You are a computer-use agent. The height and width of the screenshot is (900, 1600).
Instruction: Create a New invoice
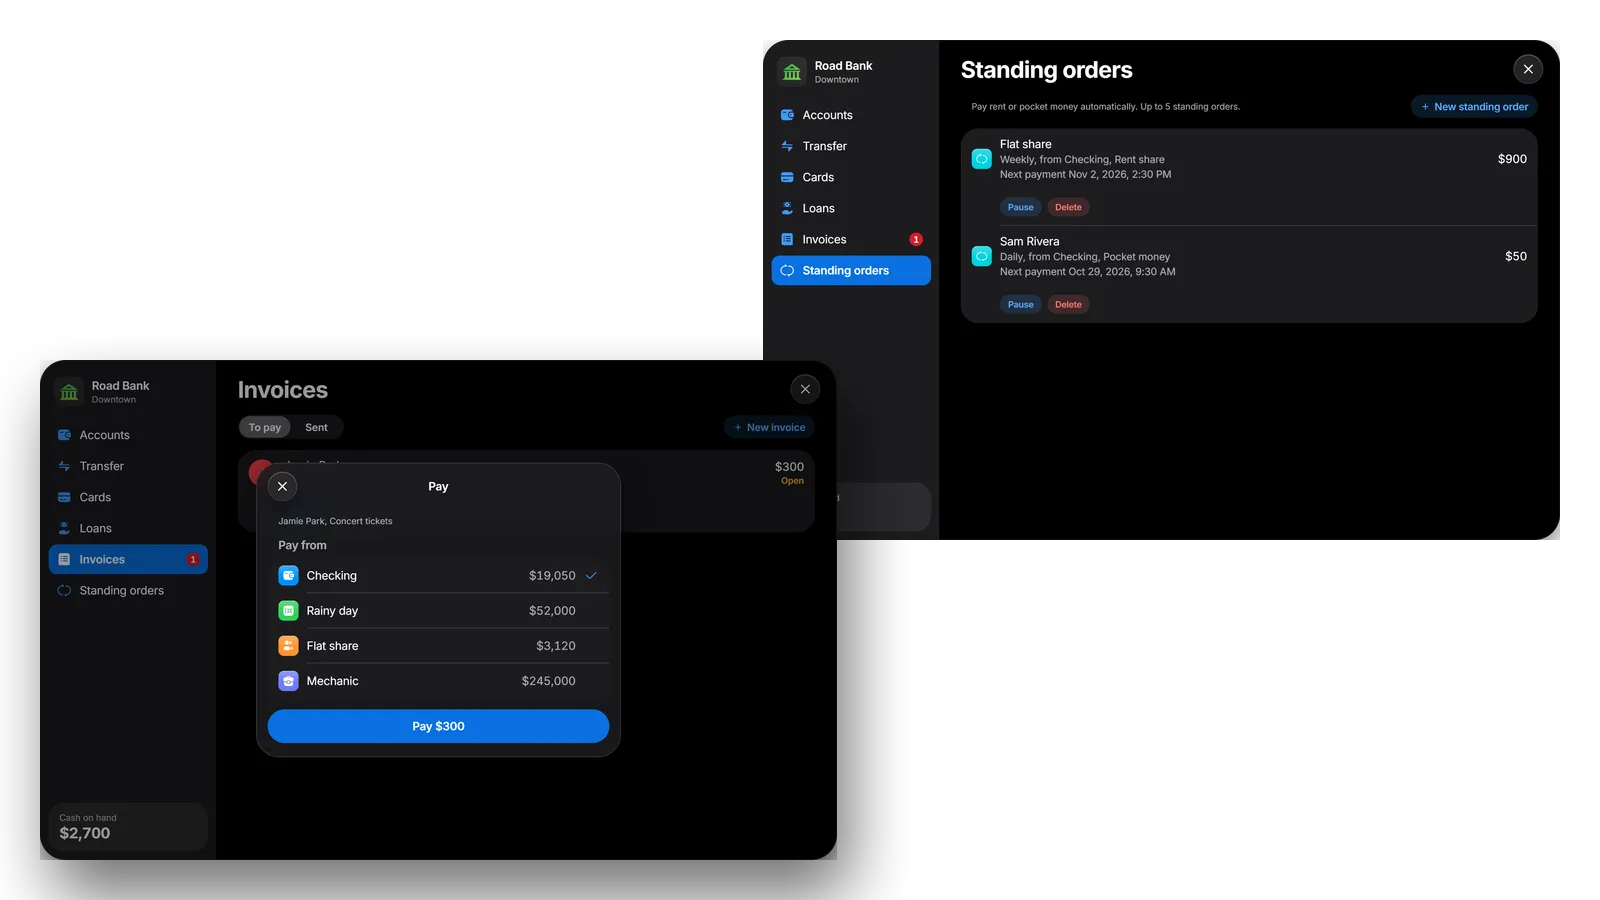769,427
